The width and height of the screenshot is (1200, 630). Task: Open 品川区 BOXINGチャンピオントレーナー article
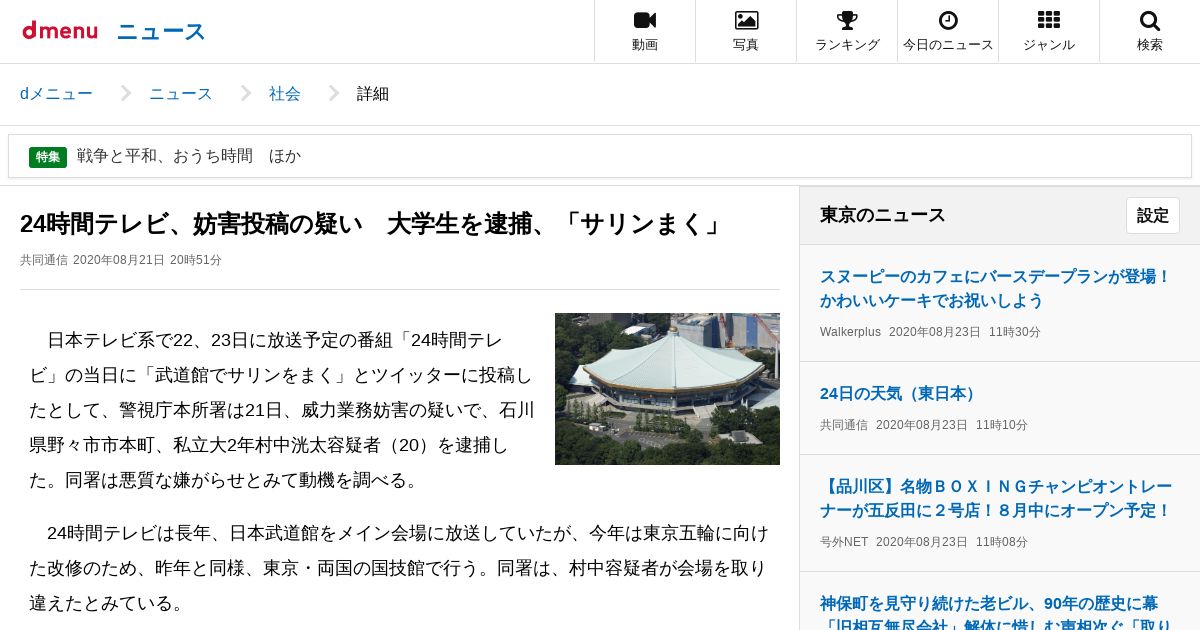click(995, 499)
